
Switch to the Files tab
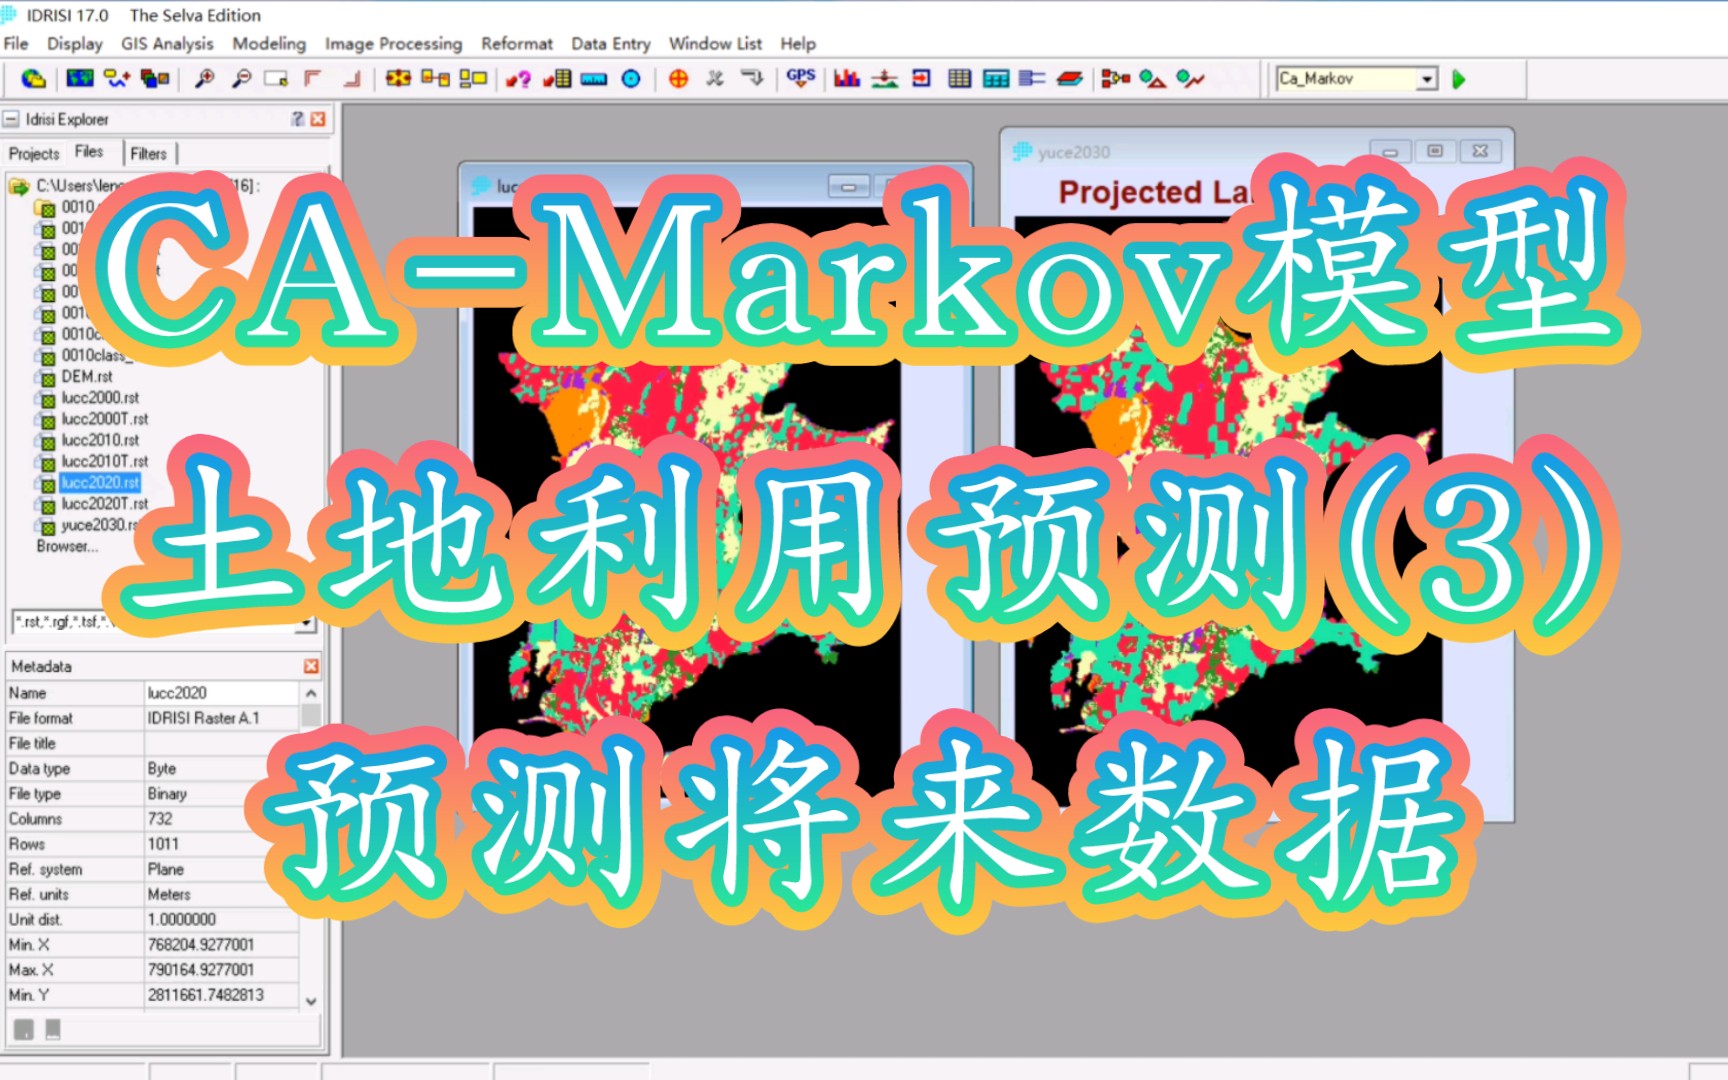pos(89,152)
